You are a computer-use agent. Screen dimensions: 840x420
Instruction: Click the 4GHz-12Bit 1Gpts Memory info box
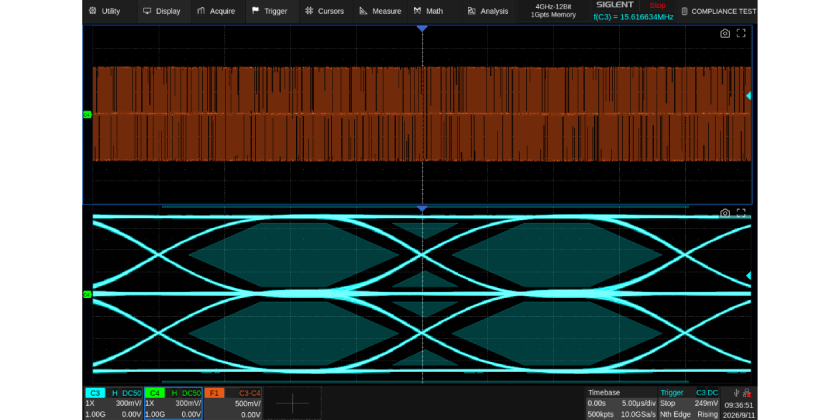[553, 11]
